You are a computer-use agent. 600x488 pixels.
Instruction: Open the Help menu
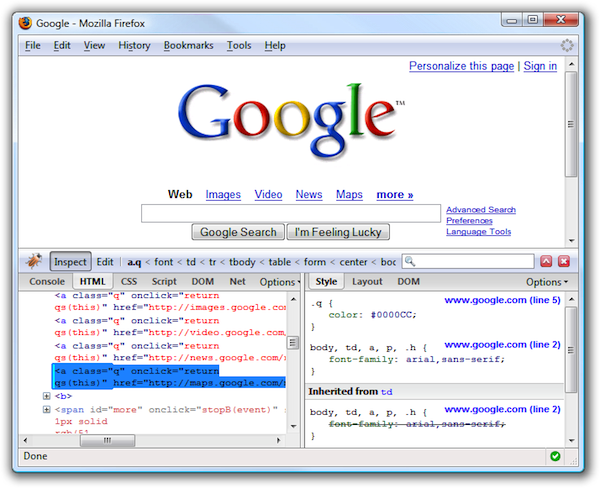click(x=275, y=45)
